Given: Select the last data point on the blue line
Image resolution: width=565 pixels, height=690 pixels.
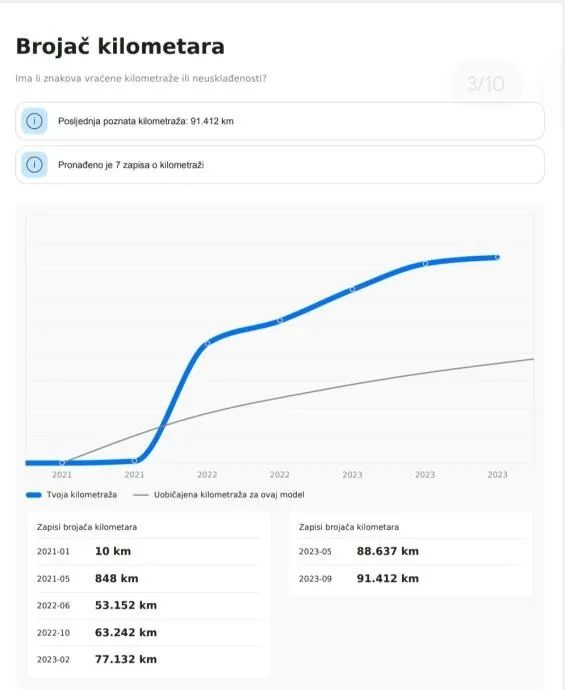Looking at the screenshot, I should point(497,257).
